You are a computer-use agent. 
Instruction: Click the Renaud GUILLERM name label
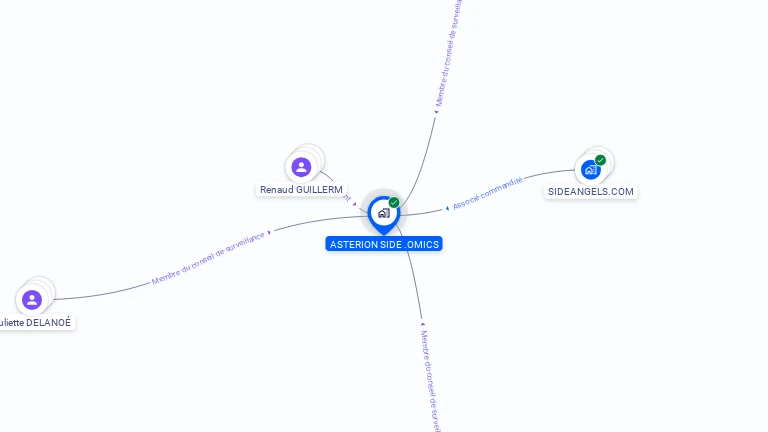click(x=301, y=190)
